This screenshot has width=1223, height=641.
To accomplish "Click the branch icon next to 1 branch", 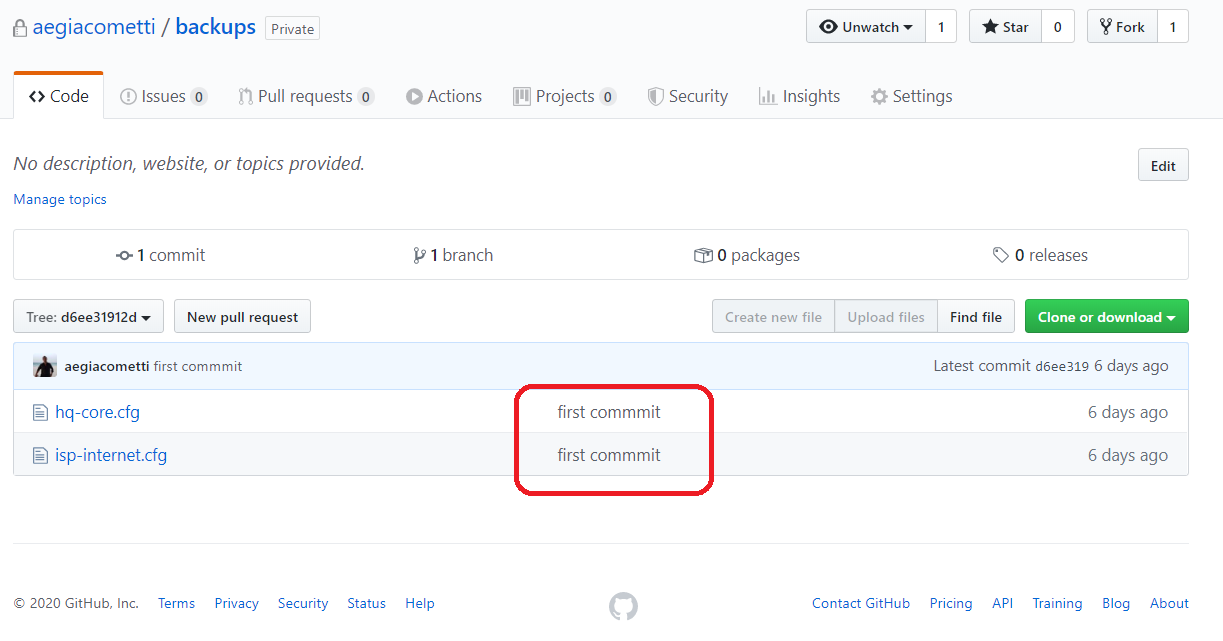I will pos(419,256).
